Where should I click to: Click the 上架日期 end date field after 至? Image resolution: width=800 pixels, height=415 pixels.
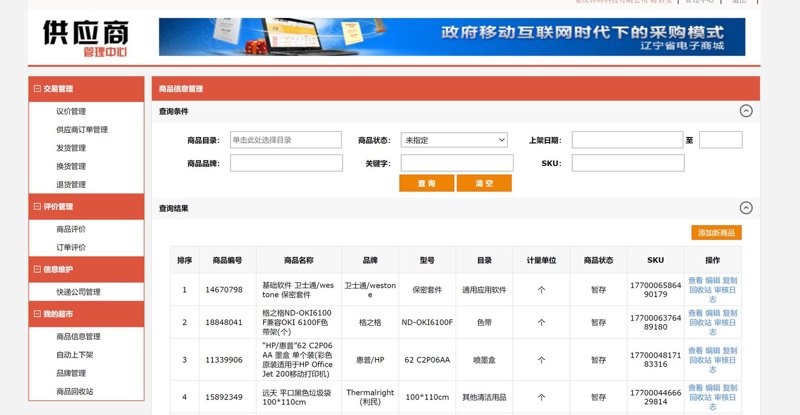tap(721, 140)
